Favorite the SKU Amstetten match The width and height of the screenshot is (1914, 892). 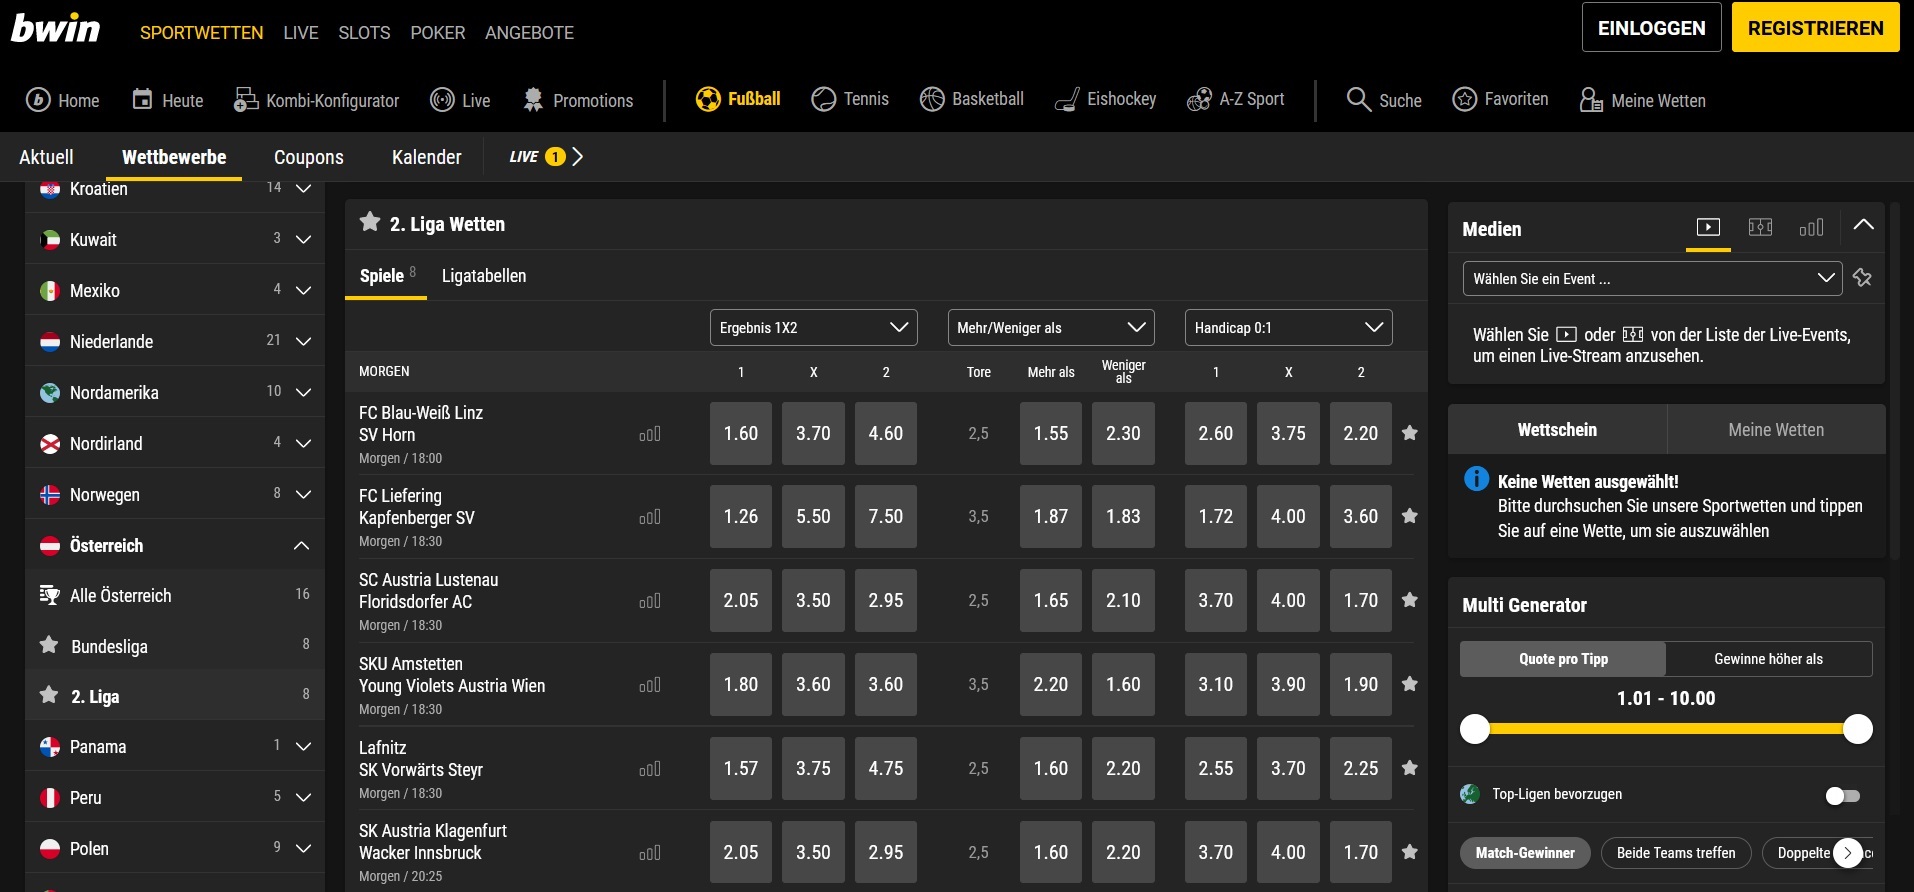(x=1410, y=684)
